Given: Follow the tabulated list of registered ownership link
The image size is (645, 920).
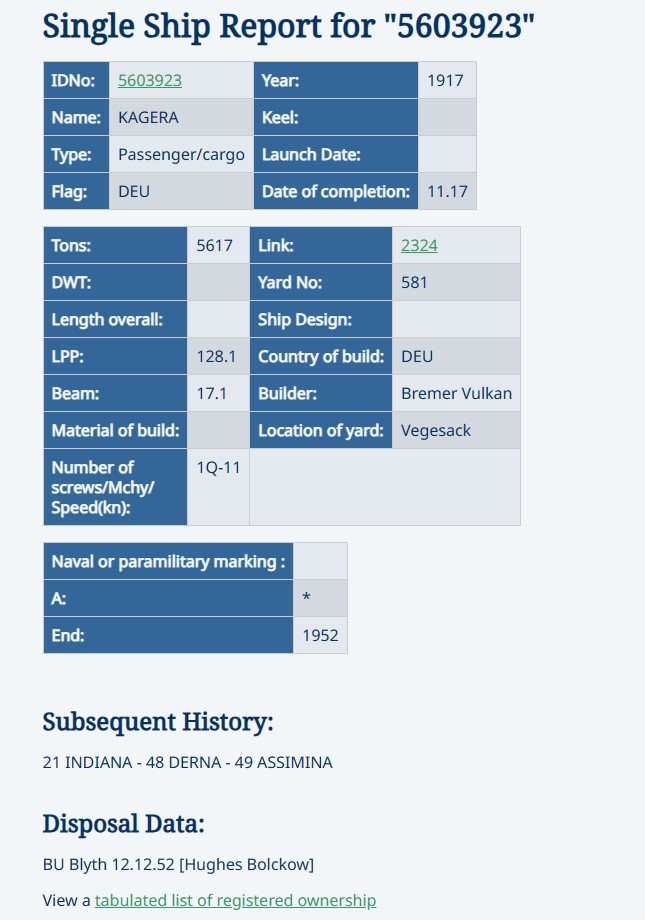Looking at the screenshot, I should (235, 900).
